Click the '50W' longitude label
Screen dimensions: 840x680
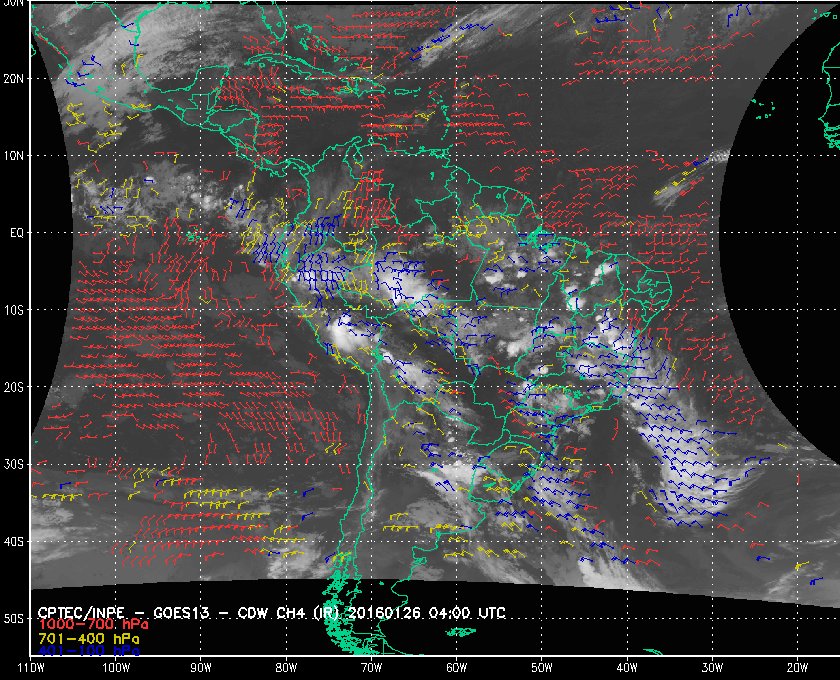point(542,668)
